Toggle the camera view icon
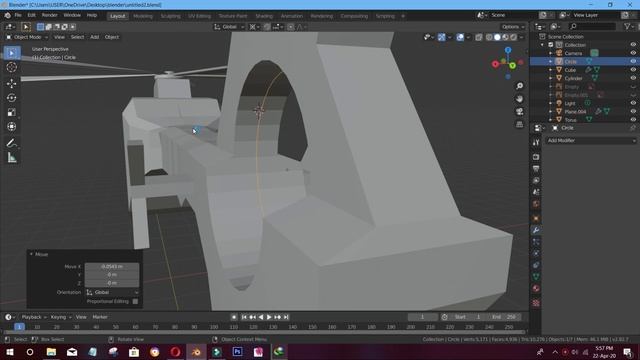 519,111
